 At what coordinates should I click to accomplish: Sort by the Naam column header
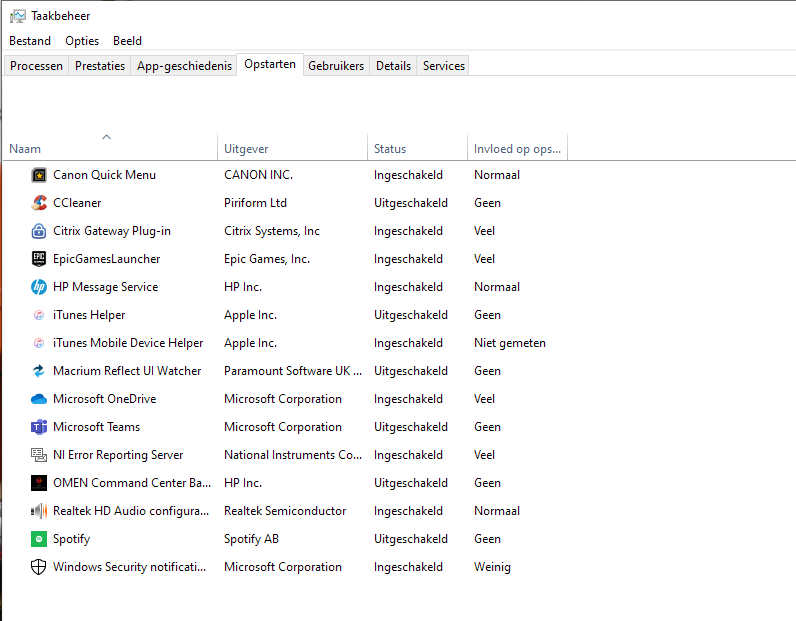(x=110, y=147)
